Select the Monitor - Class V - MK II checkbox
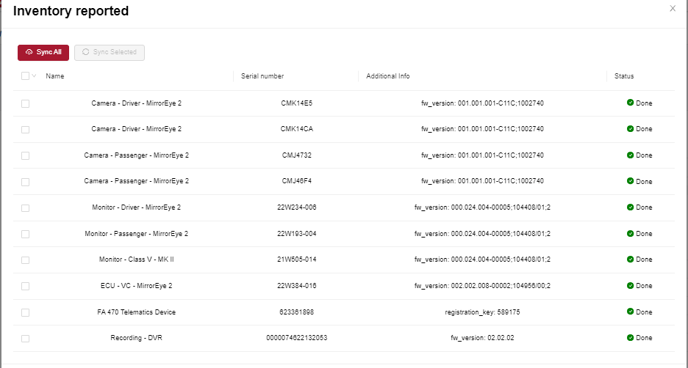Image resolution: width=688 pixels, height=368 pixels. coord(25,260)
